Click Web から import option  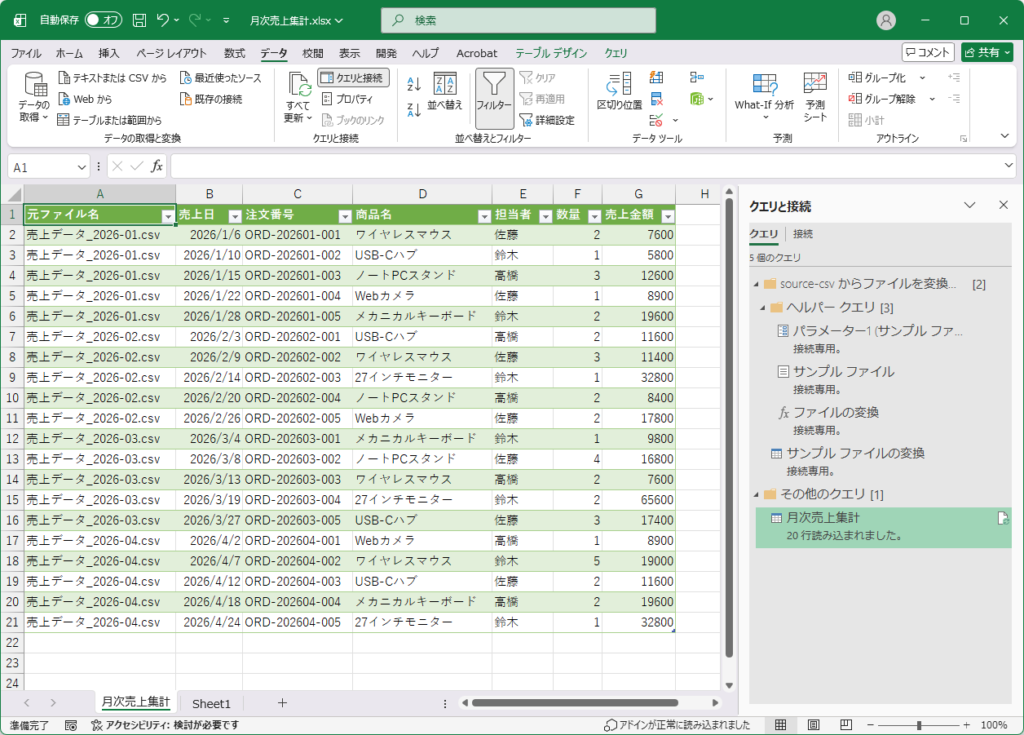[x=85, y=99]
